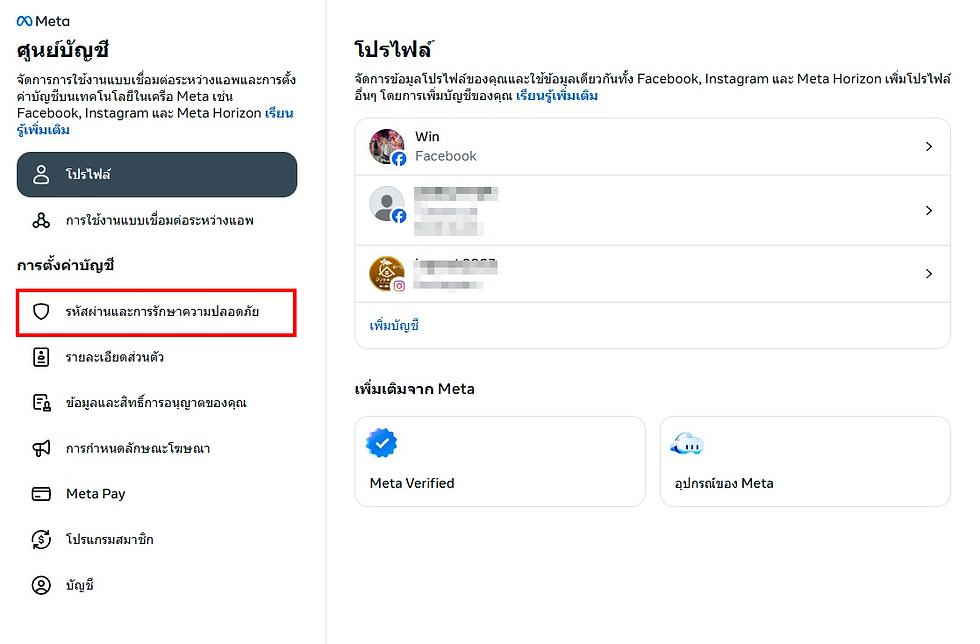The image size is (980, 644).
Task: Click the membership program dollar icon
Action: click(x=41, y=540)
